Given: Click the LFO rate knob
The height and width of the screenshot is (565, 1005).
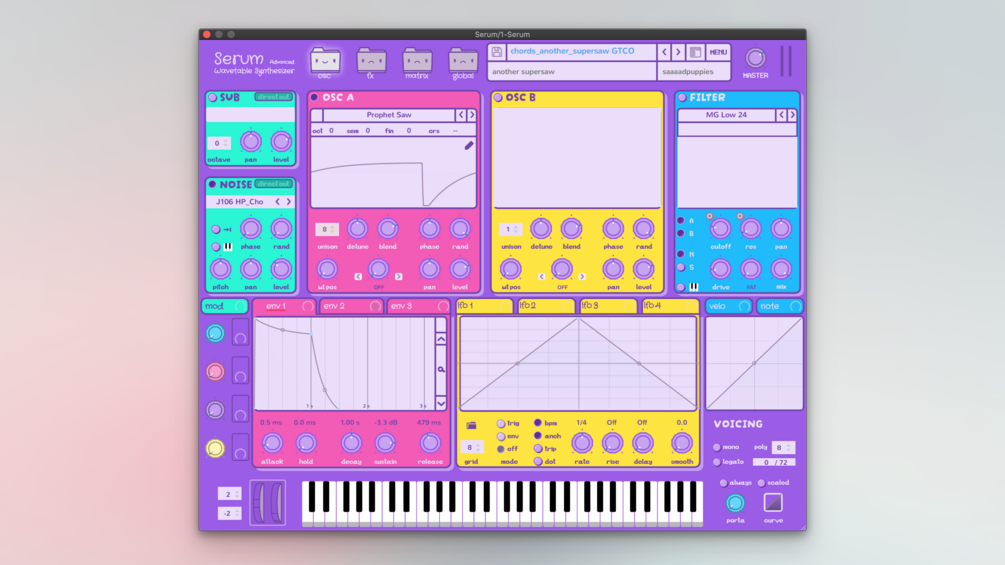Looking at the screenshot, I should [x=581, y=443].
